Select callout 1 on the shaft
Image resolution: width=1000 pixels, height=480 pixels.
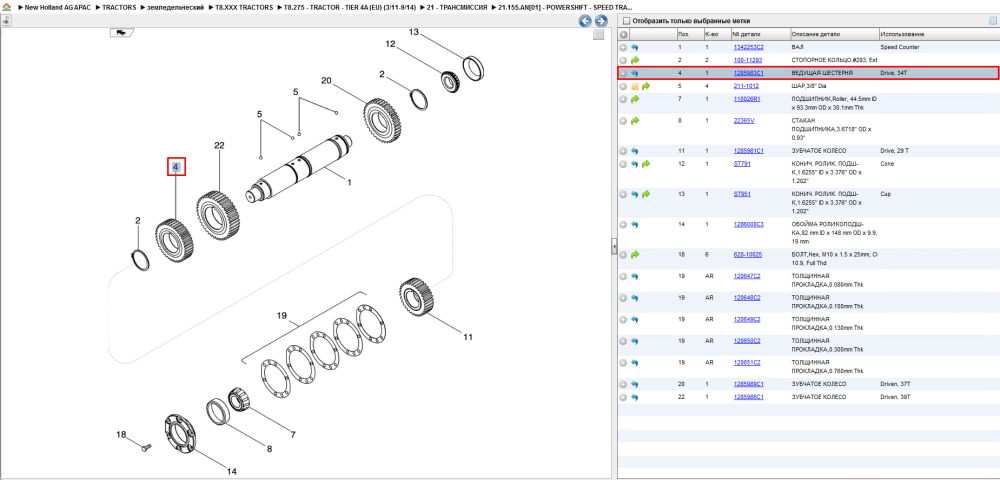click(349, 182)
